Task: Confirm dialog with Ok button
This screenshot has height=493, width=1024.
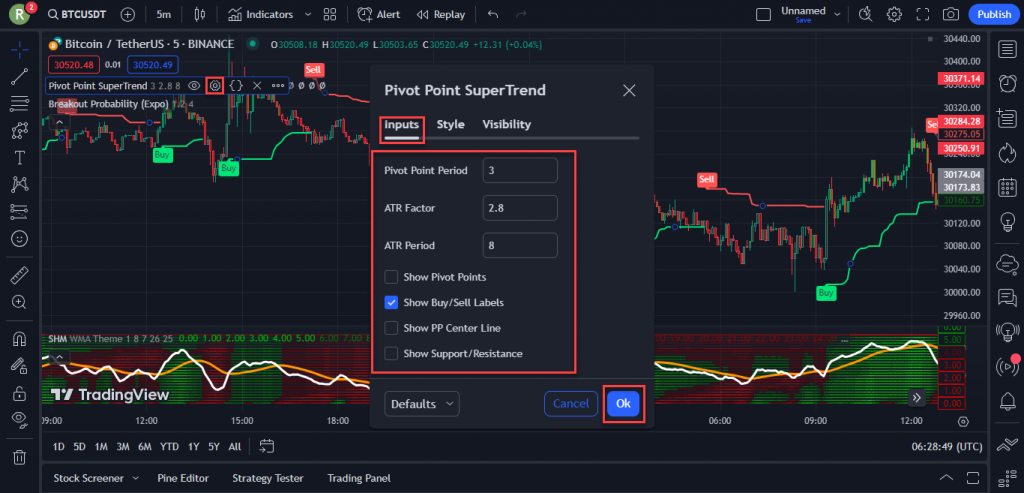Action: [x=623, y=404]
